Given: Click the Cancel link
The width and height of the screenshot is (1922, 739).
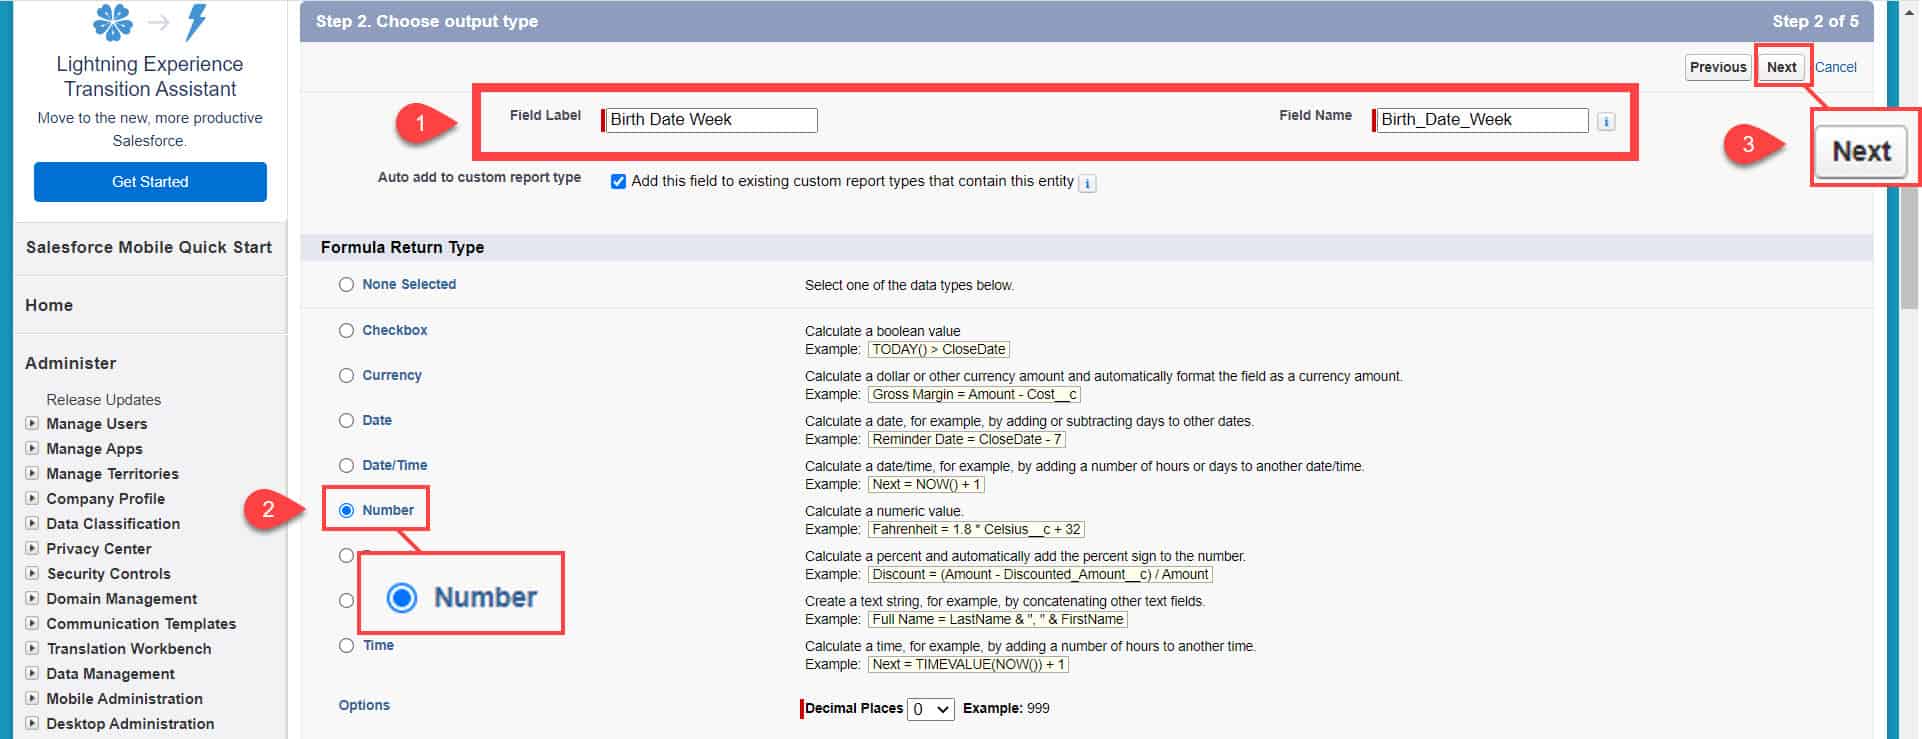Looking at the screenshot, I should point(1836,67).
